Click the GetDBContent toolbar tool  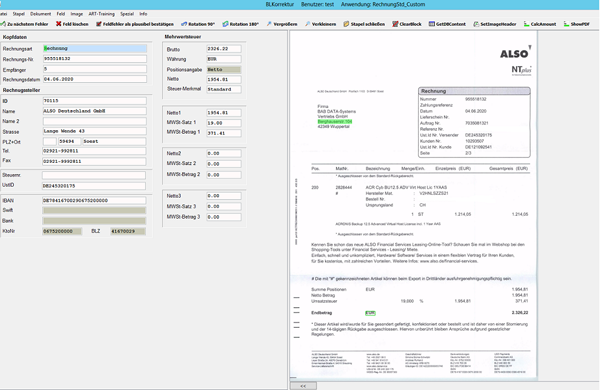click(447, 24)
